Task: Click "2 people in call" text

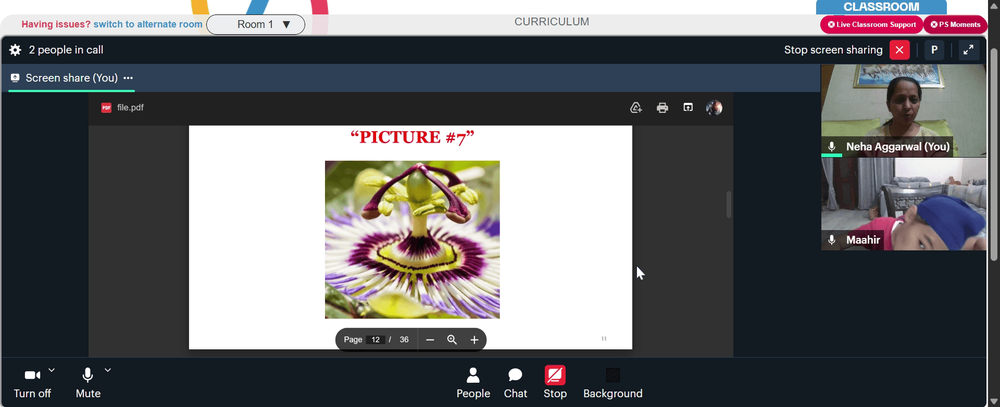Action: point(66,50)
